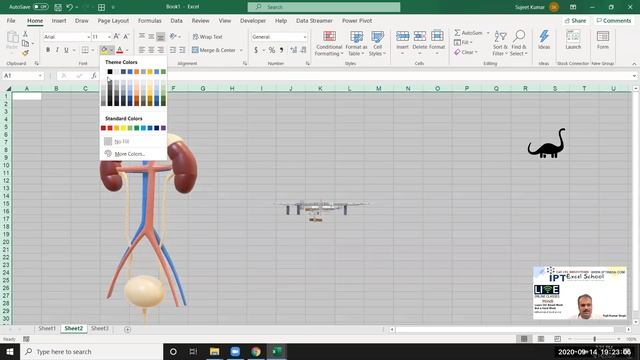Click Insert Function fx icon
This screenshot has width=640, height=360.
(94, 76)
